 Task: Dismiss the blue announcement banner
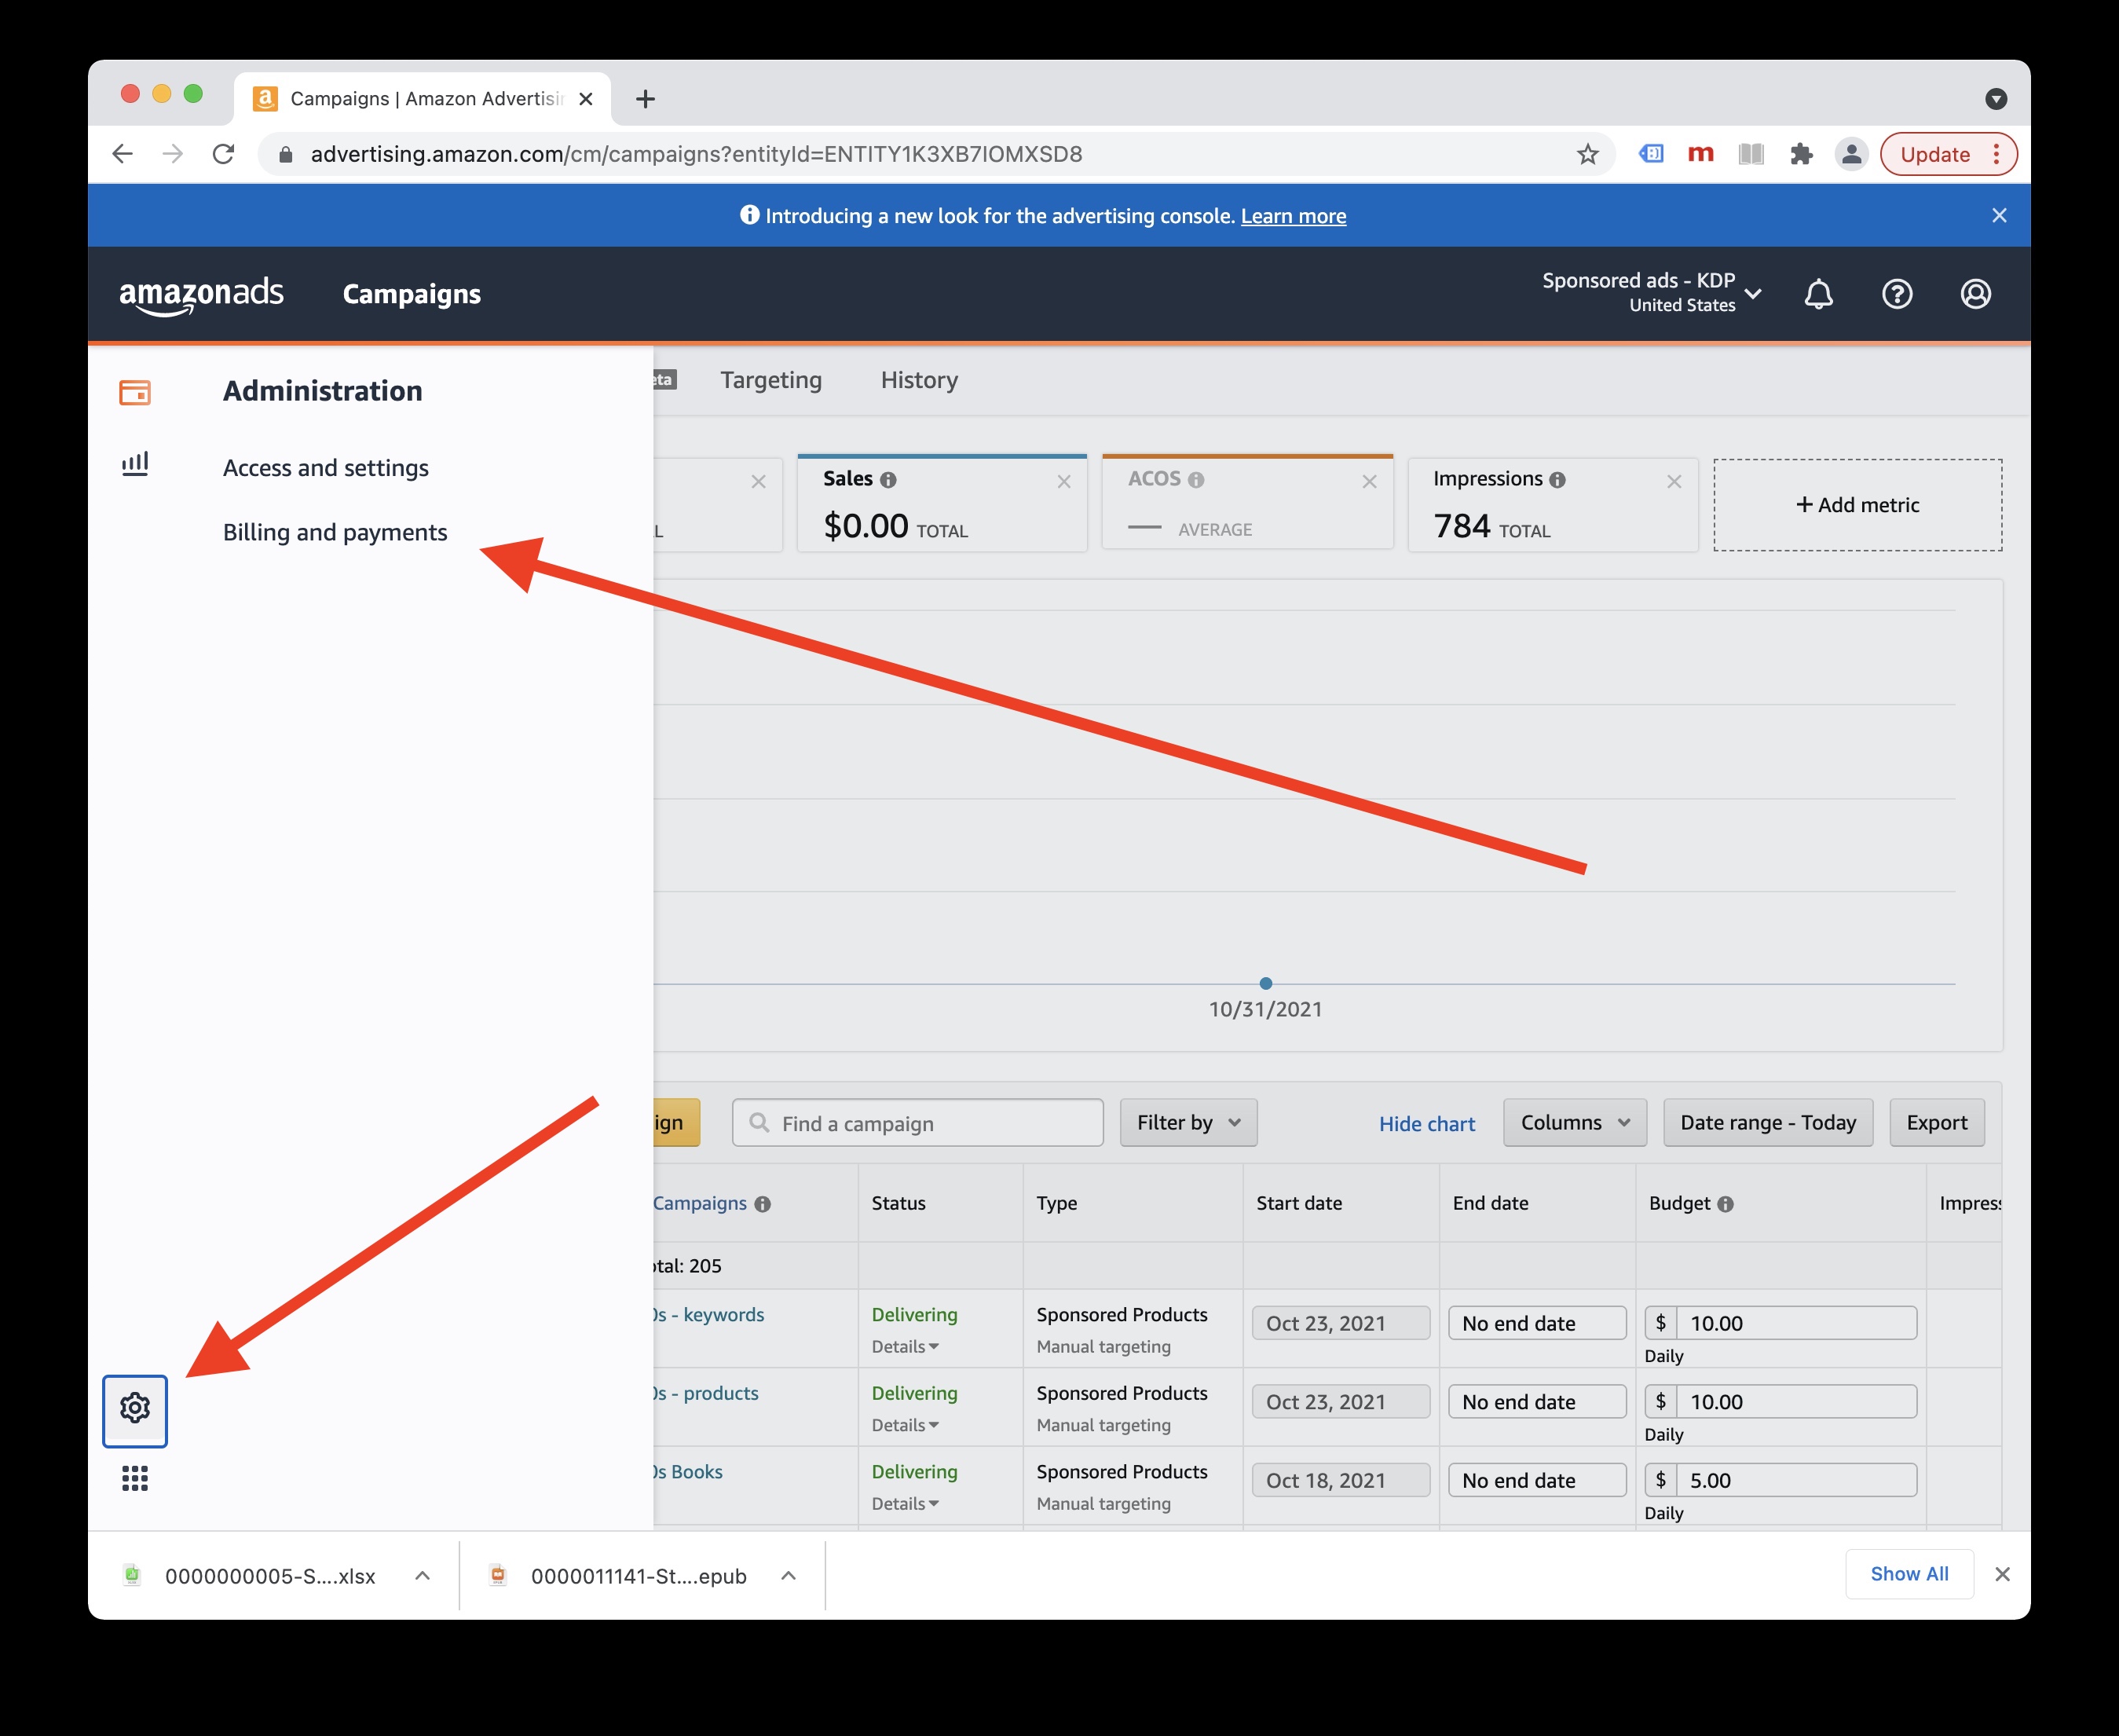[1999, 216]
